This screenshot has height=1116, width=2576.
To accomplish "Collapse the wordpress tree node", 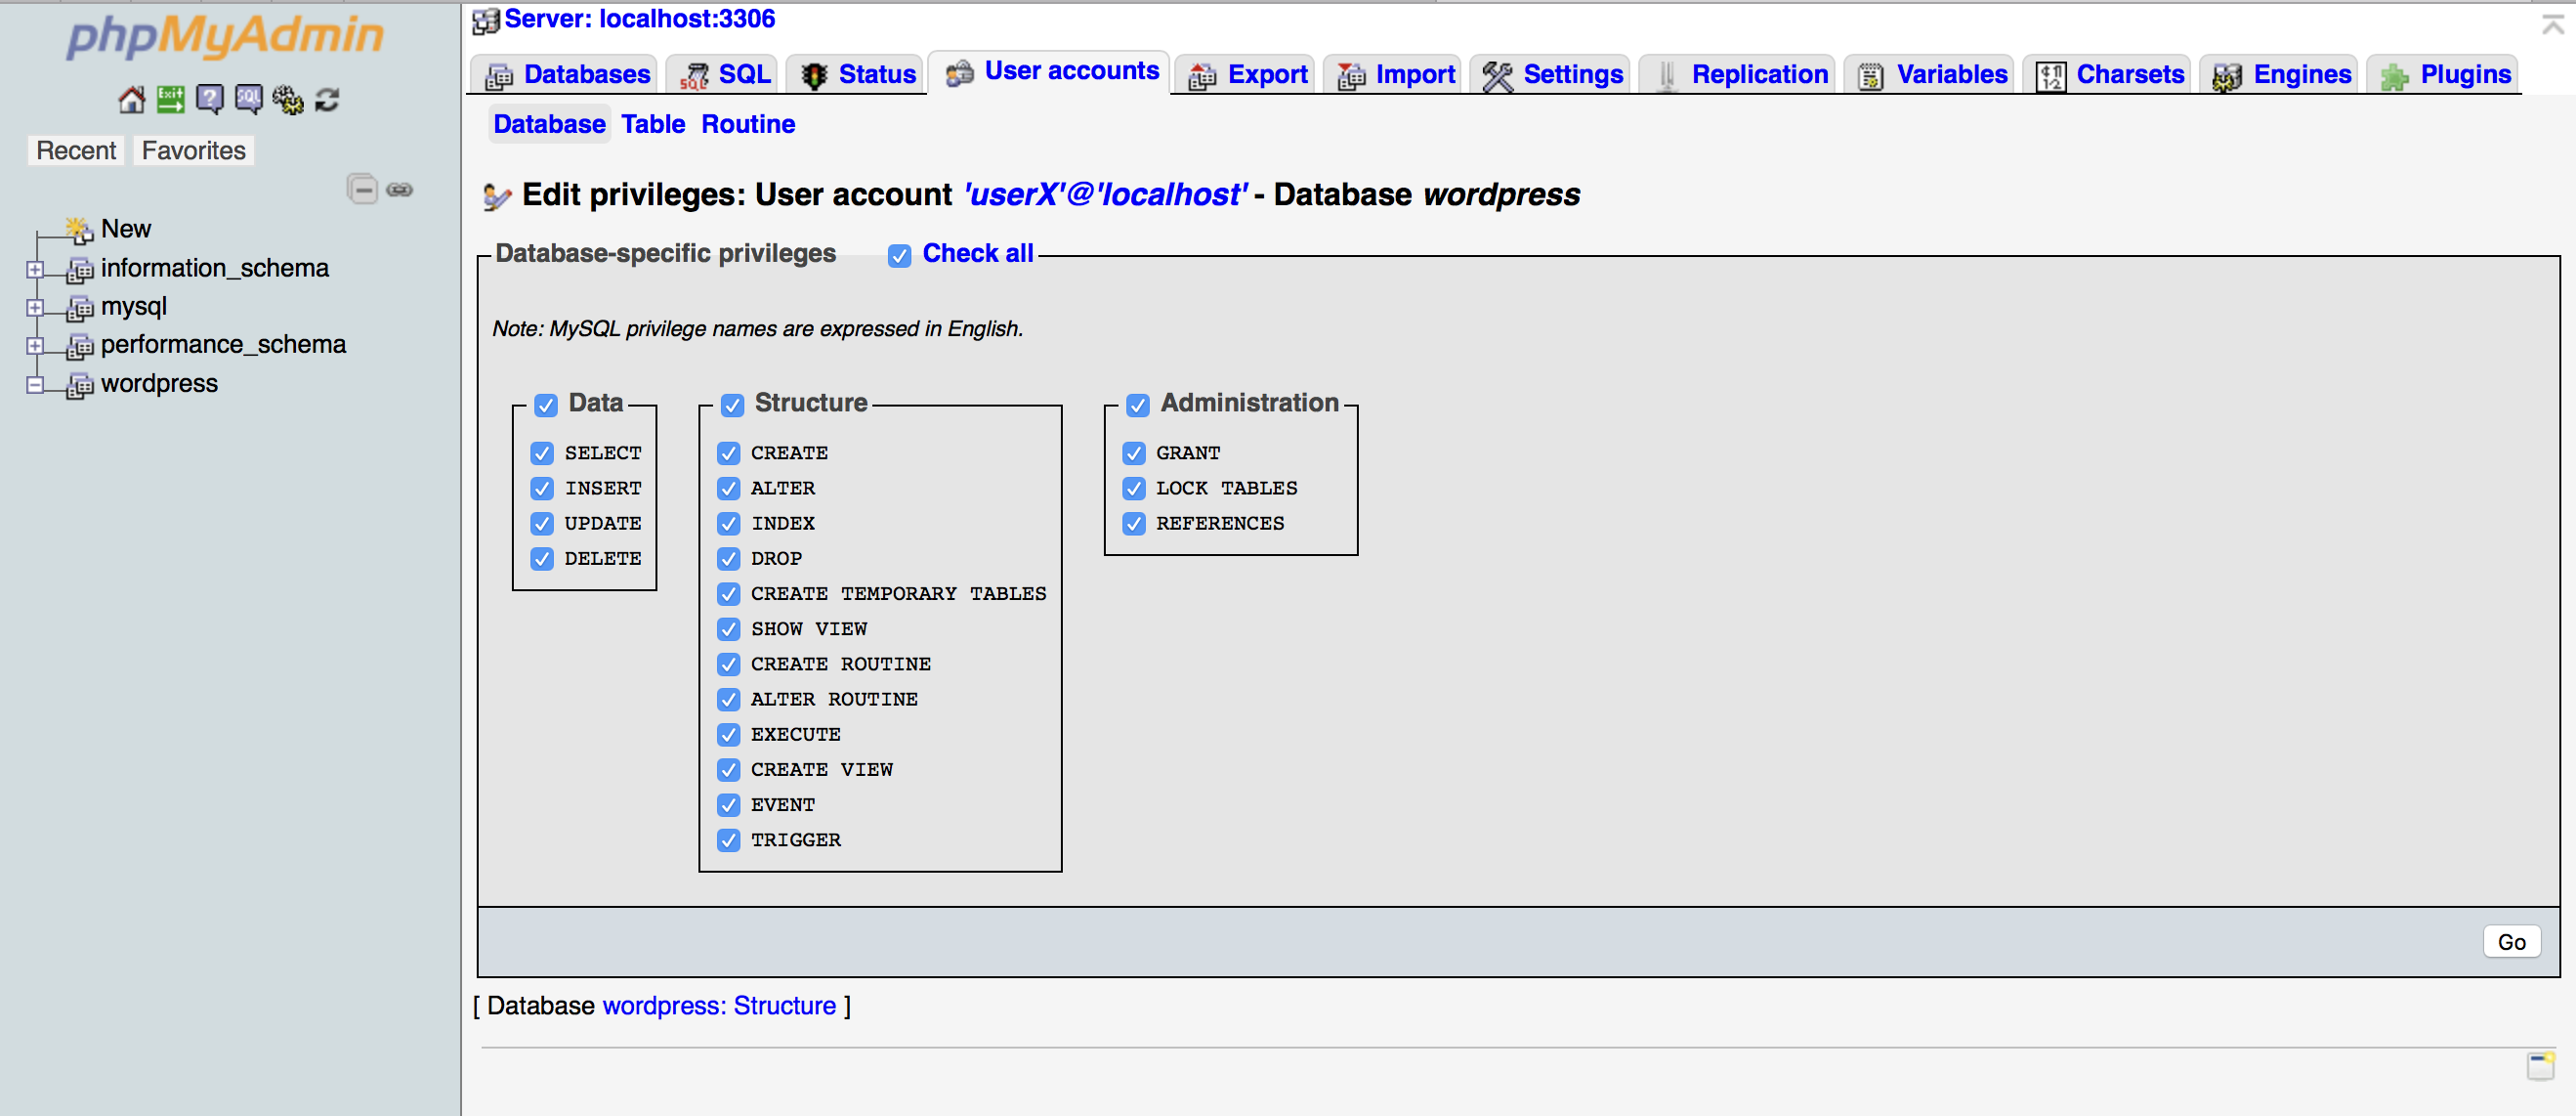I will (35, 385).
